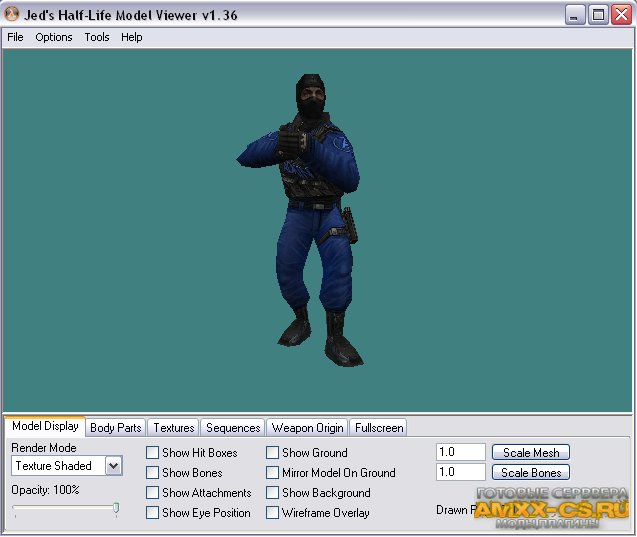Expand the Render Mode dropdown arrow
Image resolution: width=637 pixels, height=537 pixels.
(114, 466)
